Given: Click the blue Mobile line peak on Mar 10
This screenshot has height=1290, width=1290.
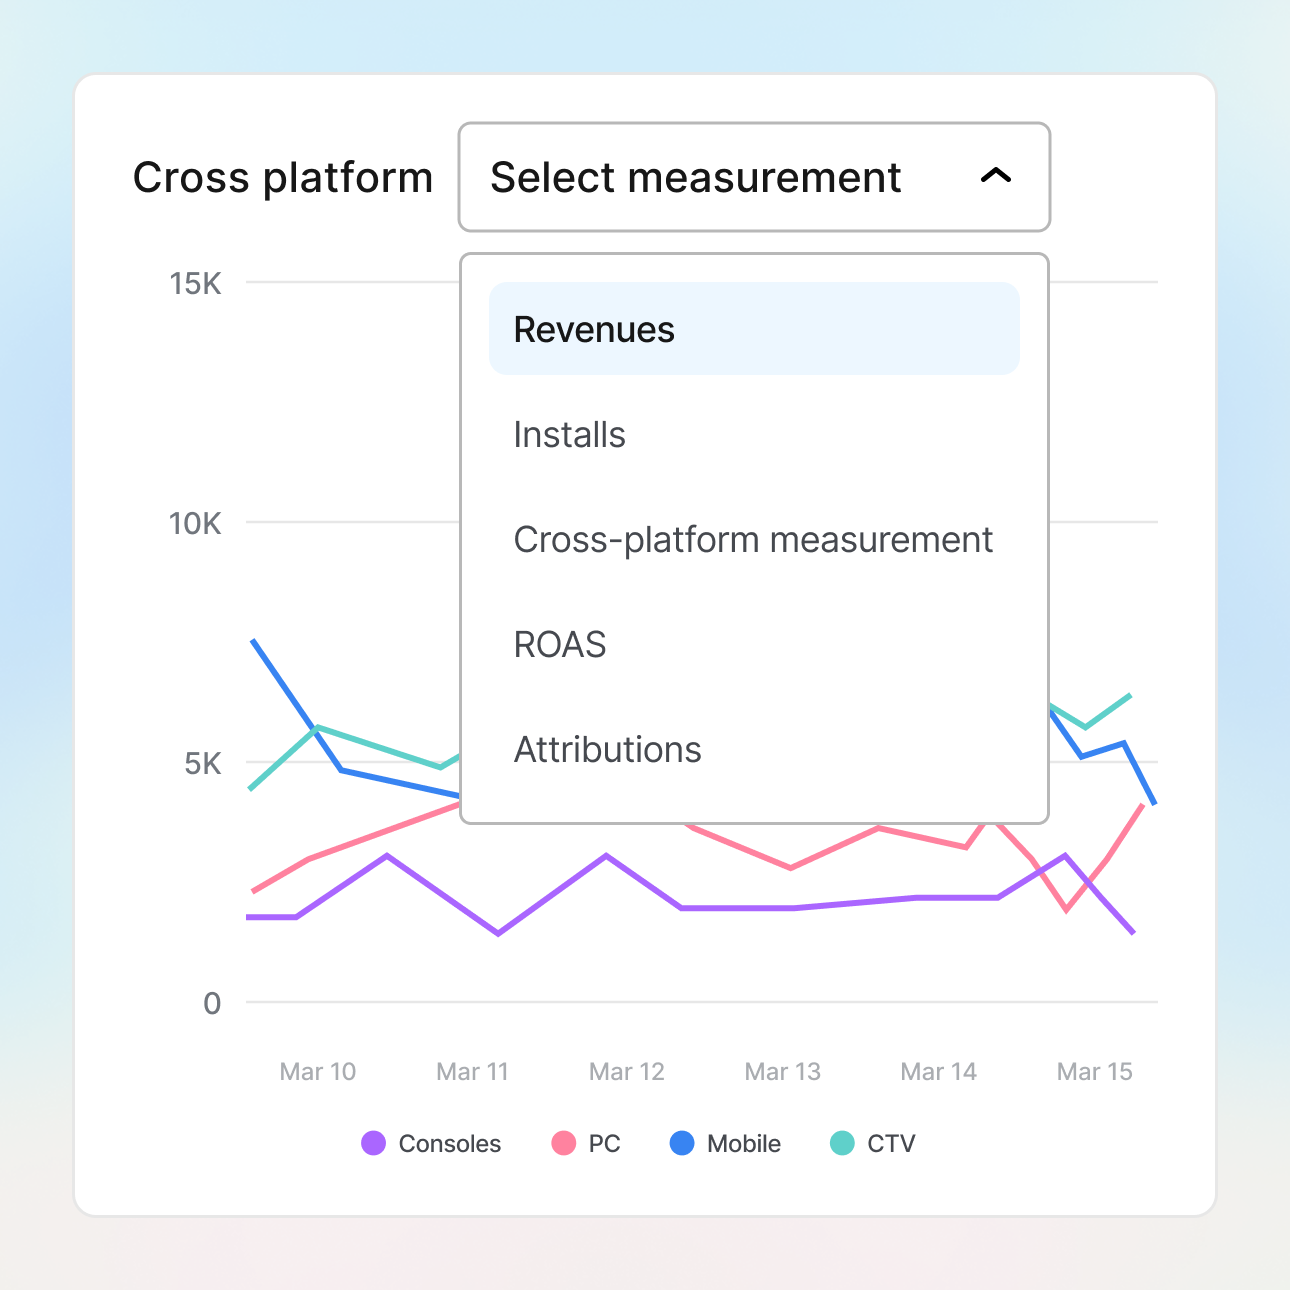Looking at the screenshot, I should pos(254,641).
